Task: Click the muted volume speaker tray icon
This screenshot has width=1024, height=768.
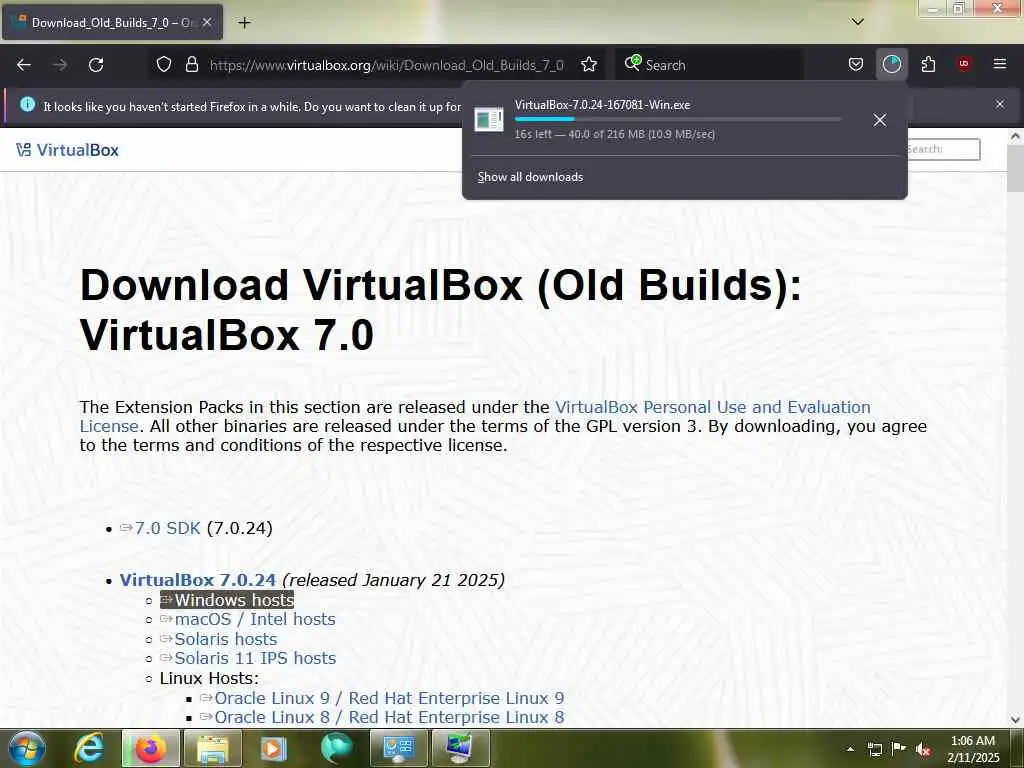Action: pos(923,749)
